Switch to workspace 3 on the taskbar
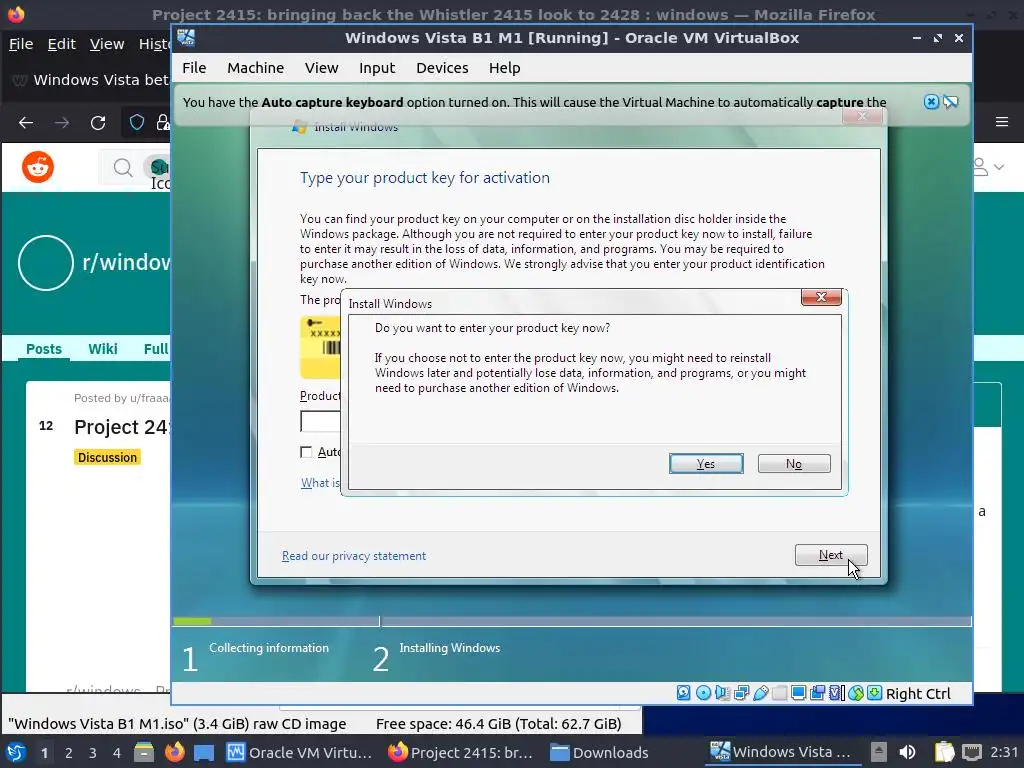The image size is (1024, 768). (x=93, y=753)
